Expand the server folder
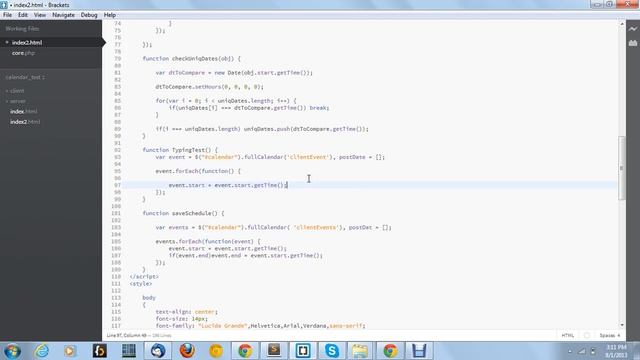The width and height of the screenshot is (640, 360). (x=18, y=101)
